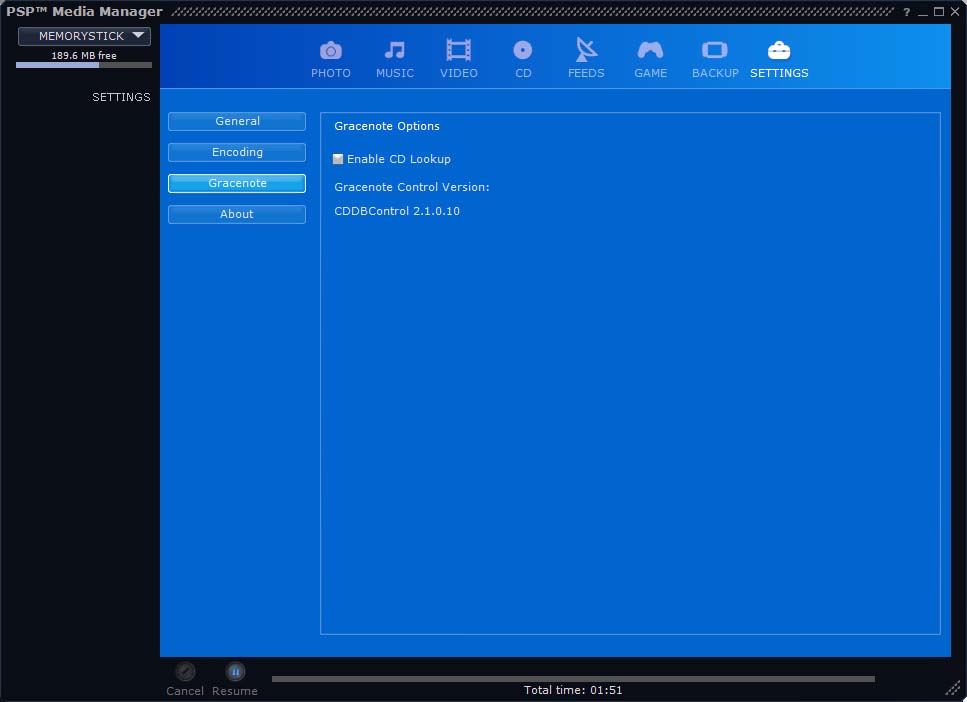Open the BACKUP PSP icon
This screenshot has width=967, height=702.
(715, 50)
